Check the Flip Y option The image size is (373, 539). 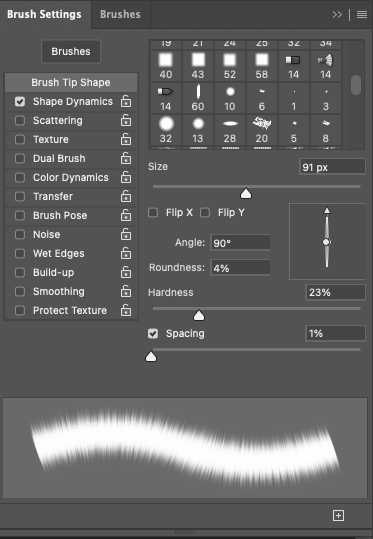pyautogui.click(x=205, y=212)
